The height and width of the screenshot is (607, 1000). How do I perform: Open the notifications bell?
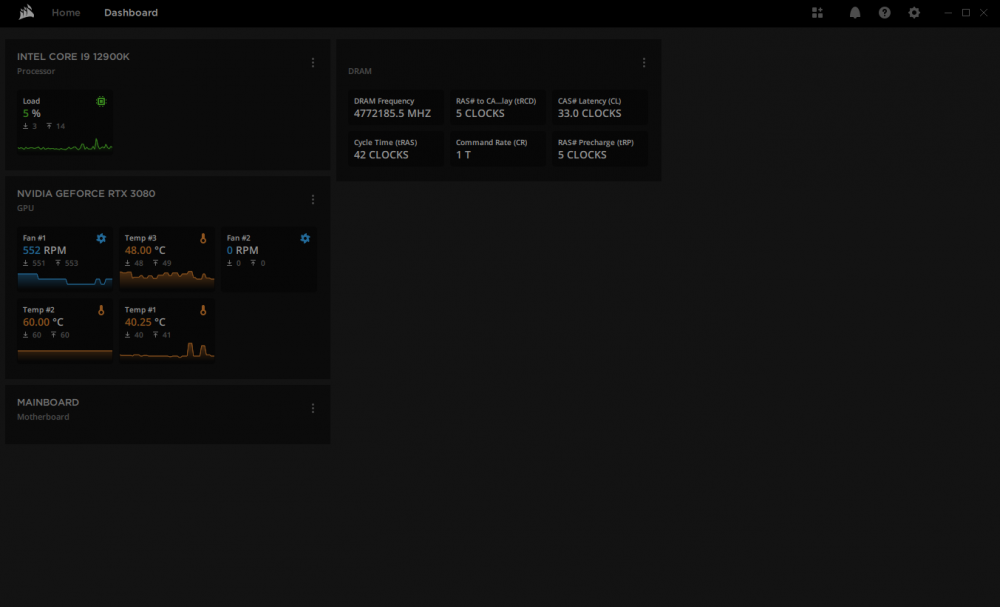[855, 13]
